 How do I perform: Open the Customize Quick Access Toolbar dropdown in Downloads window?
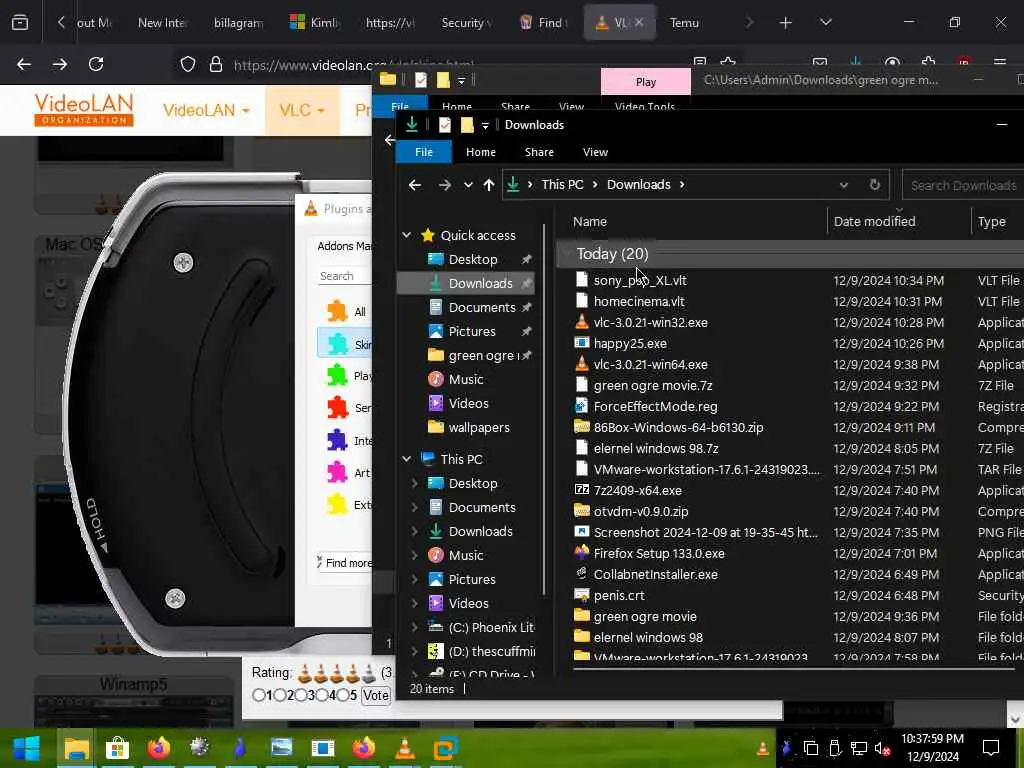tap(485, 125)
